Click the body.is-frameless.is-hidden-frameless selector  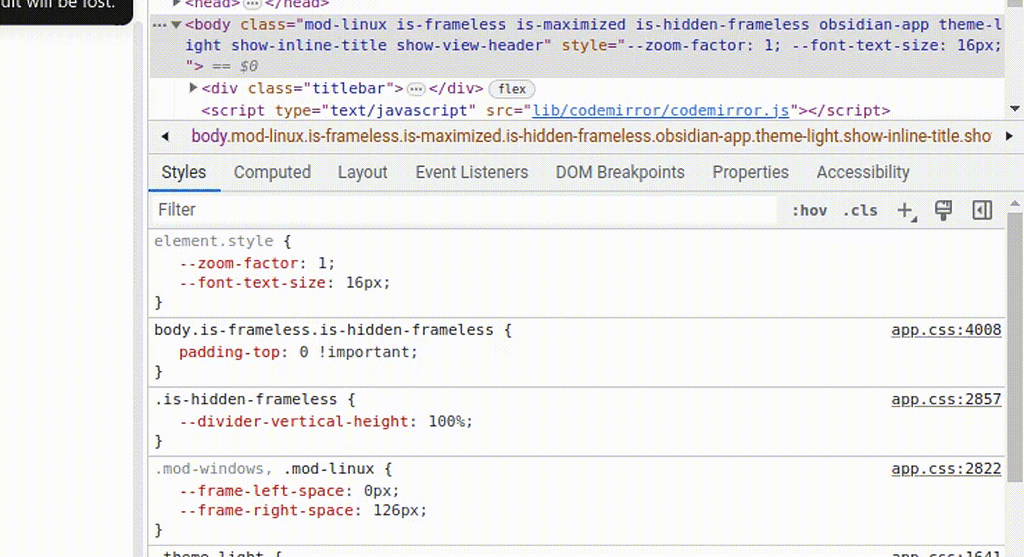click(x=324, y=330)
